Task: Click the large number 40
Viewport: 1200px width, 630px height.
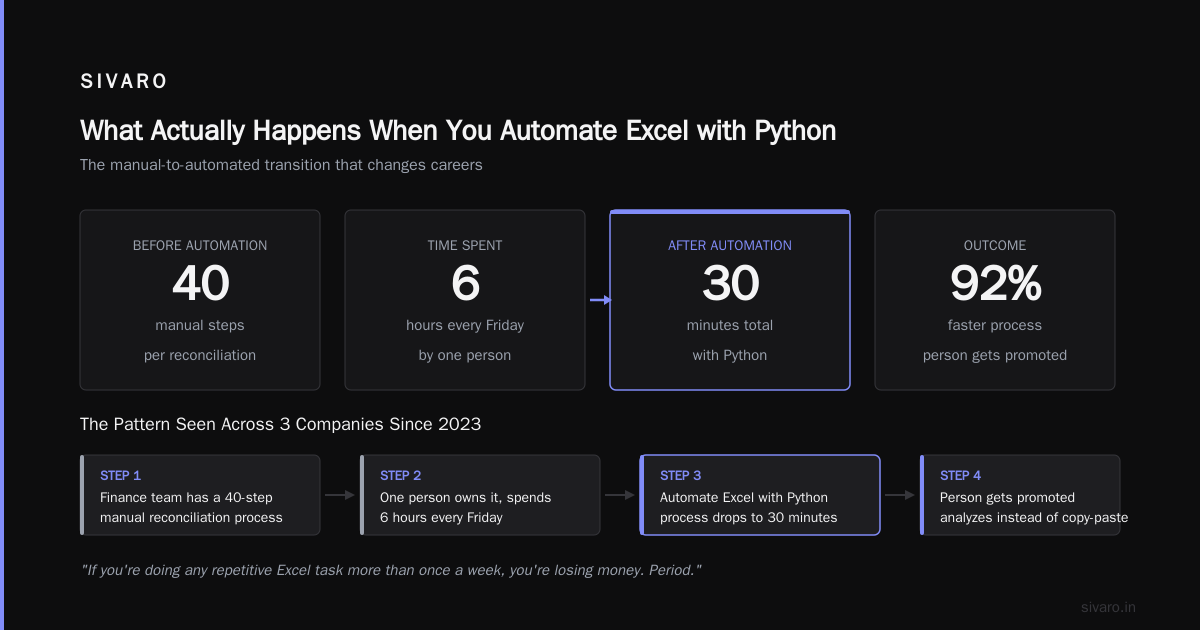Action: click(200, 284)
